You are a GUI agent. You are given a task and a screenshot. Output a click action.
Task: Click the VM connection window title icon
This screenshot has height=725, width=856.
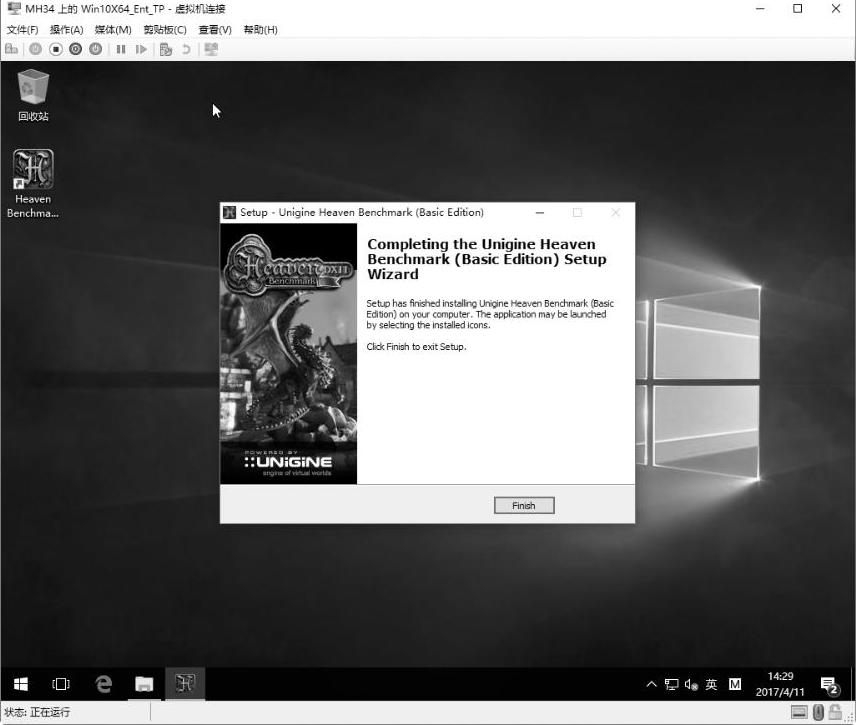point(14,9)
